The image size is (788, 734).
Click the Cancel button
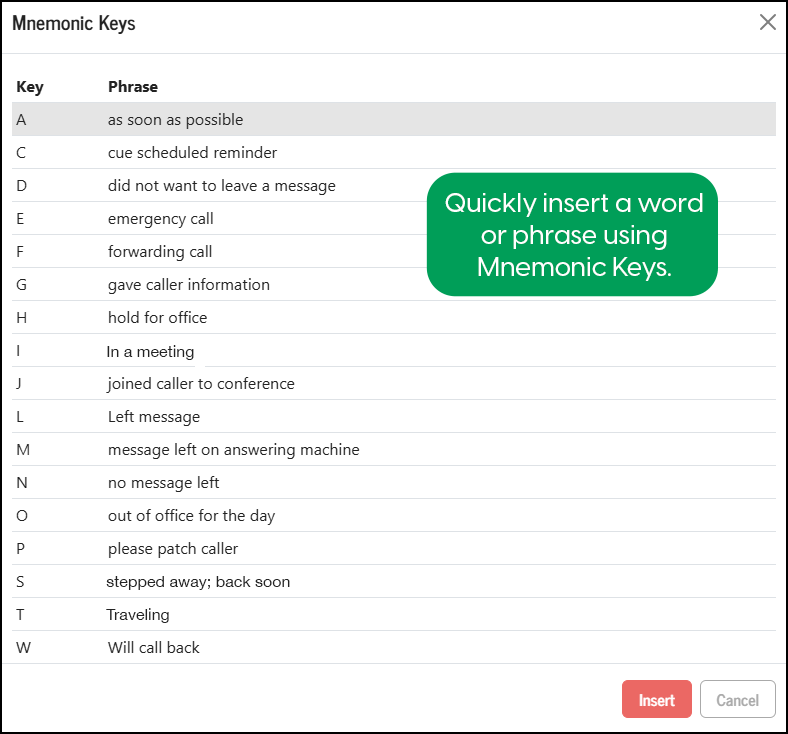coord(738,700)
